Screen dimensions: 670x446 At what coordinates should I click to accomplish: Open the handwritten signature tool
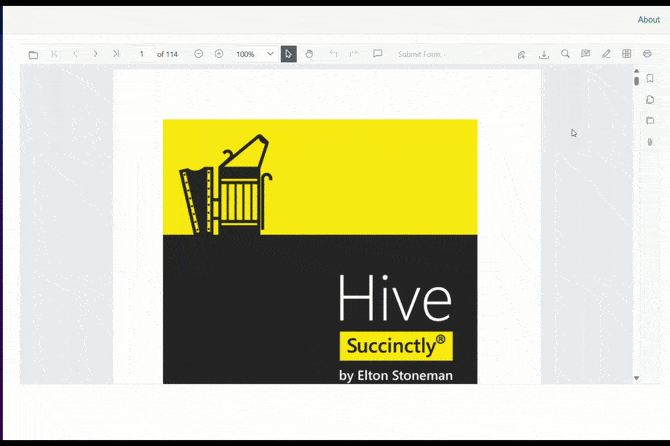[x=521, y=54]
